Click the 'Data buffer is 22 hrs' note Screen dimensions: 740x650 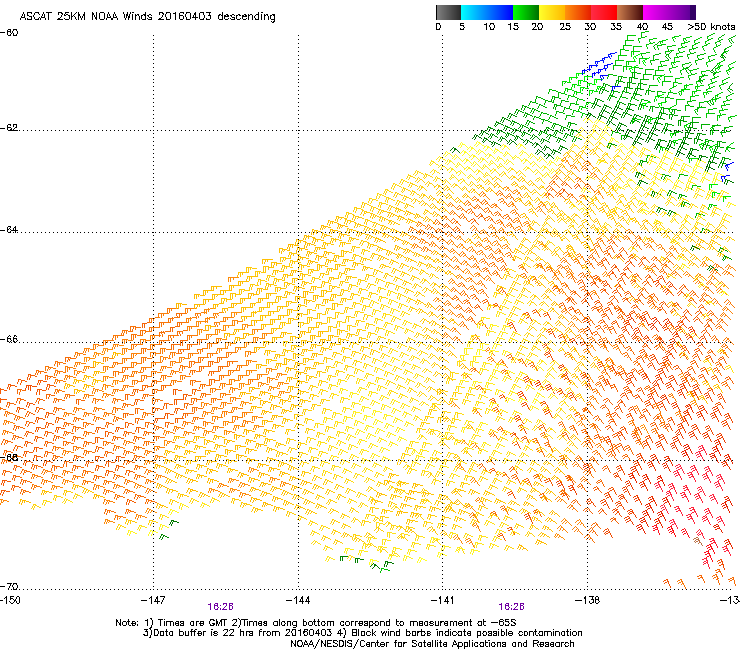click(x=362, y=633)
